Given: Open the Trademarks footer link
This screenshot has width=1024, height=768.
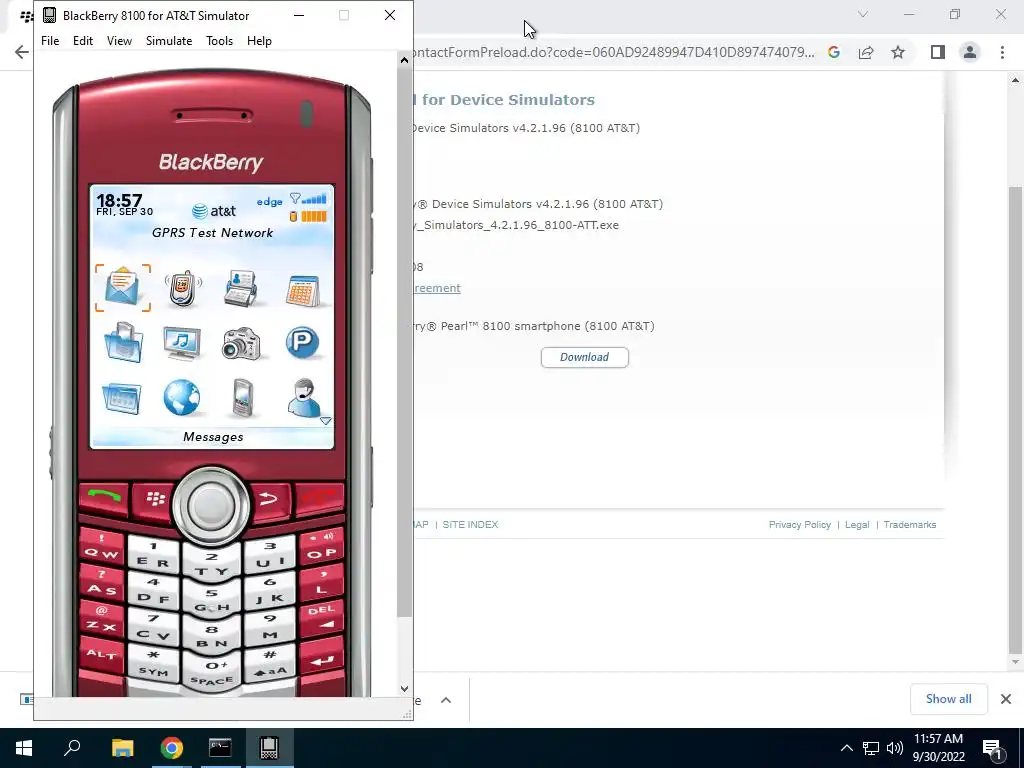Looking at the screenshot, I should click(910, 524).
